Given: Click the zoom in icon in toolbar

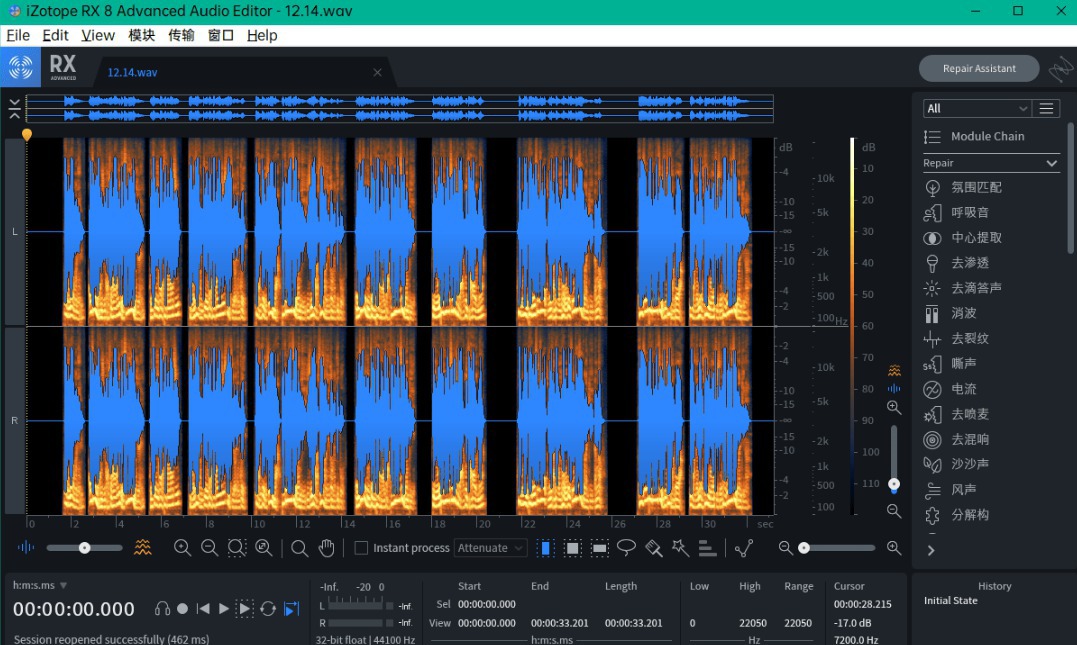Looking at the screenshot, I should [x=182, y=547].
